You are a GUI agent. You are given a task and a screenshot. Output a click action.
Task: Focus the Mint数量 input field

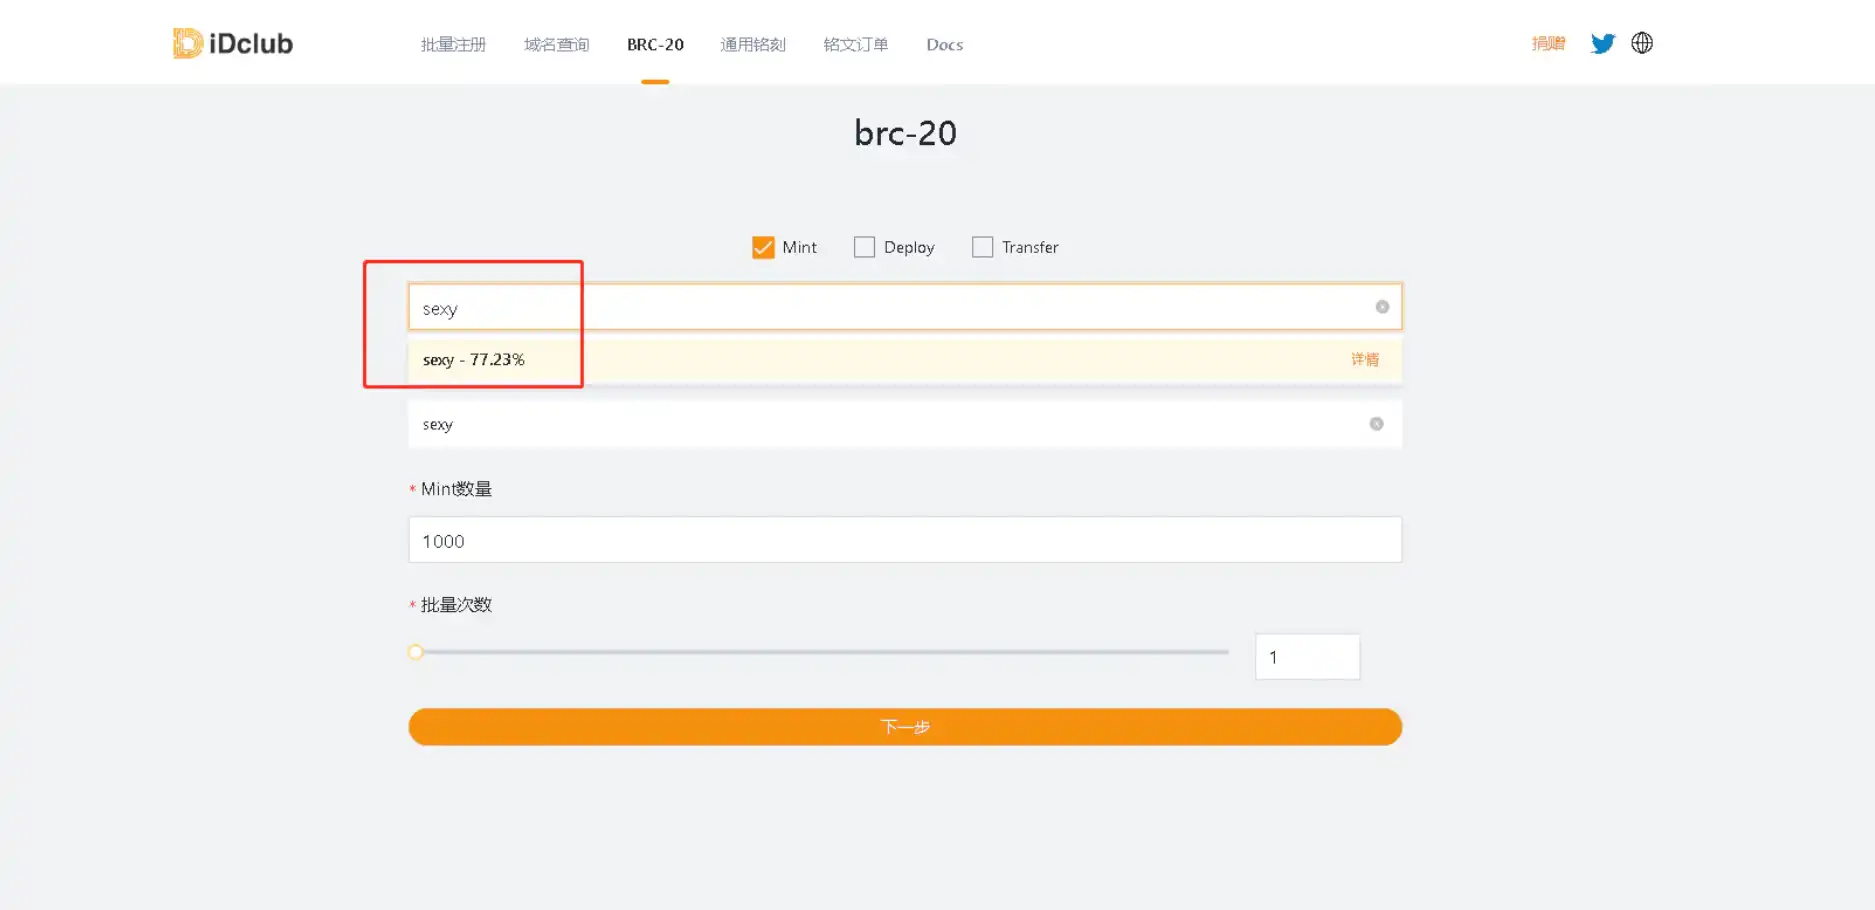904,540
